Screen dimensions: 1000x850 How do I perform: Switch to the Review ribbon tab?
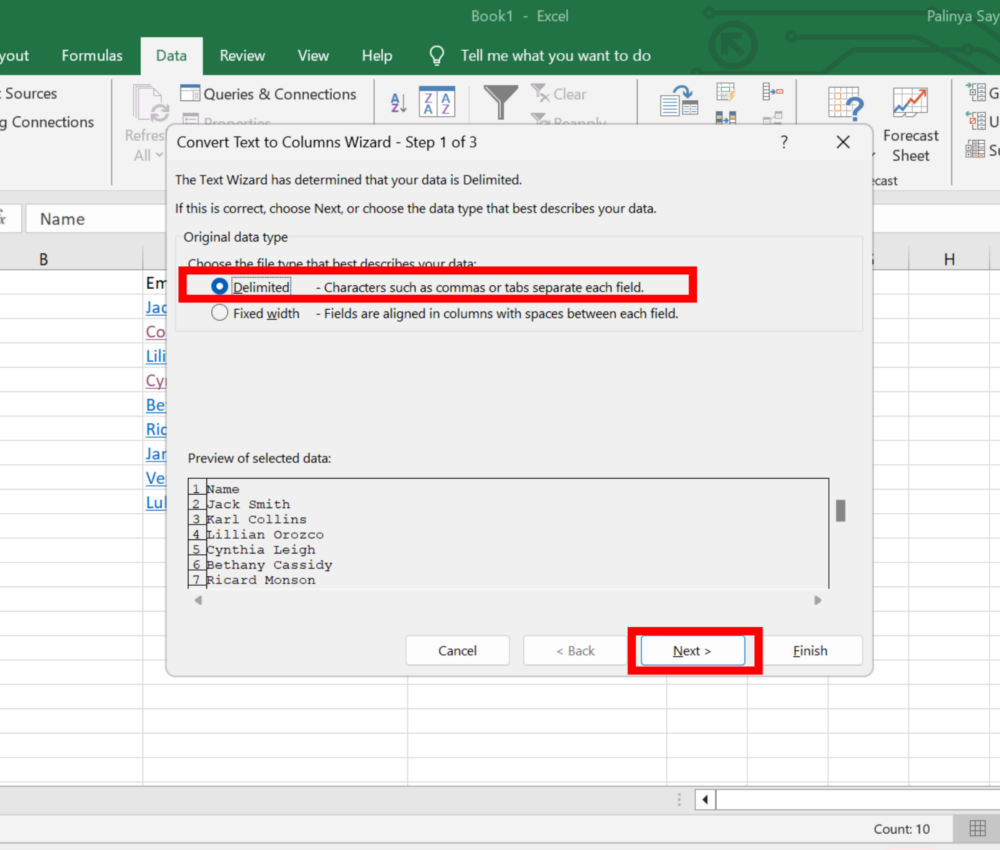point(242,56)
